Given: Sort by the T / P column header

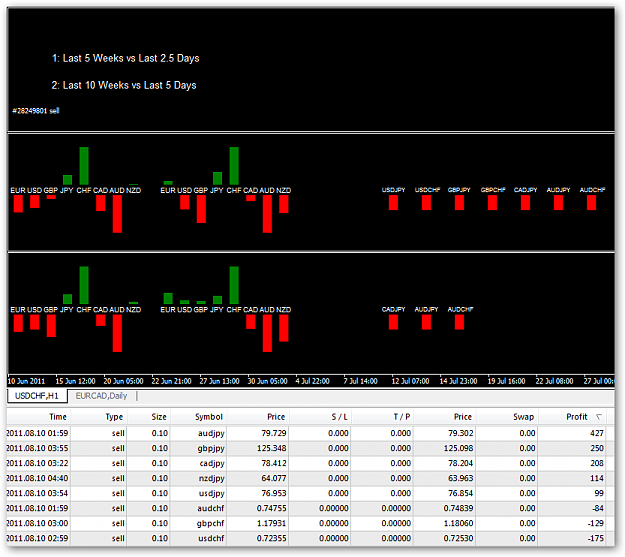Looking at the screenshot, I should click(x=402, y=417).
